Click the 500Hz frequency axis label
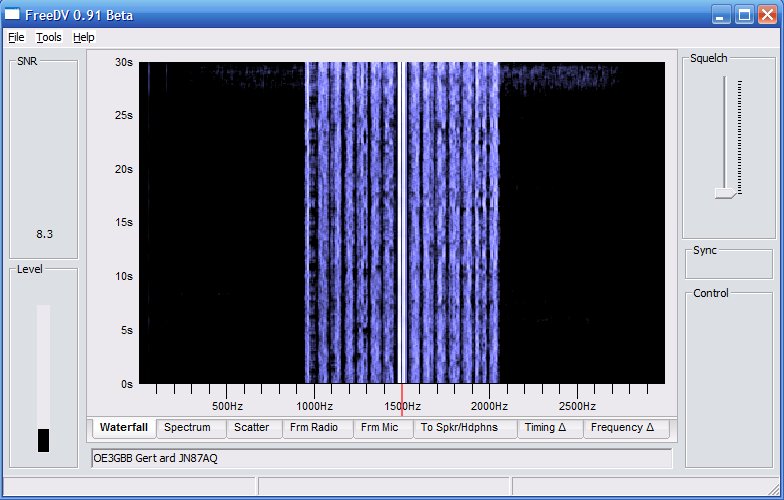This screenshot has width=784, height=500. point(228,406)
